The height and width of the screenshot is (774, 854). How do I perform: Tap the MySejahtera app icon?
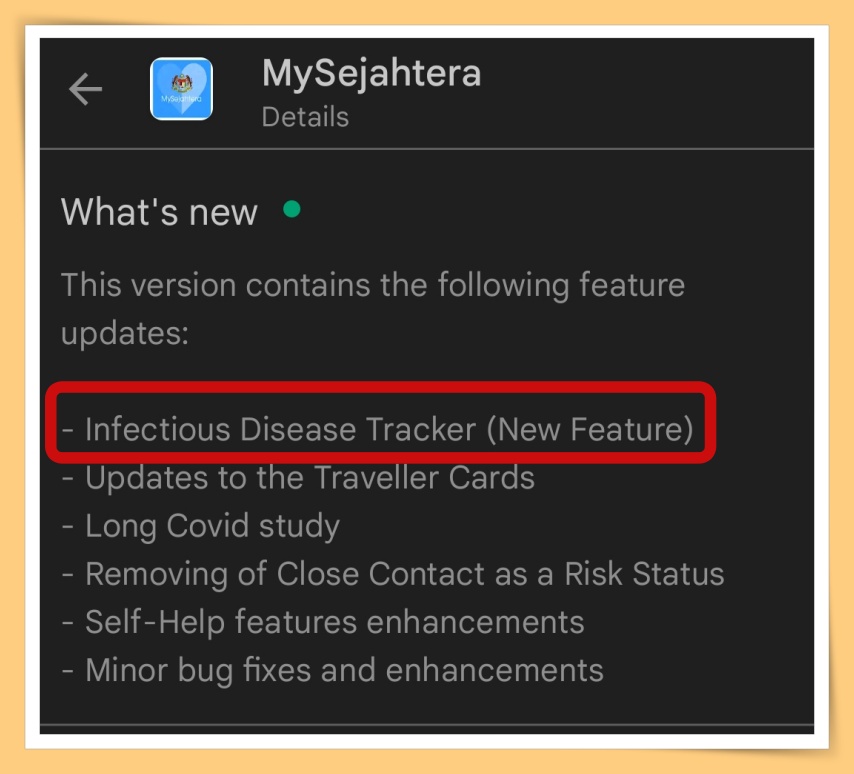coord(181,89)
